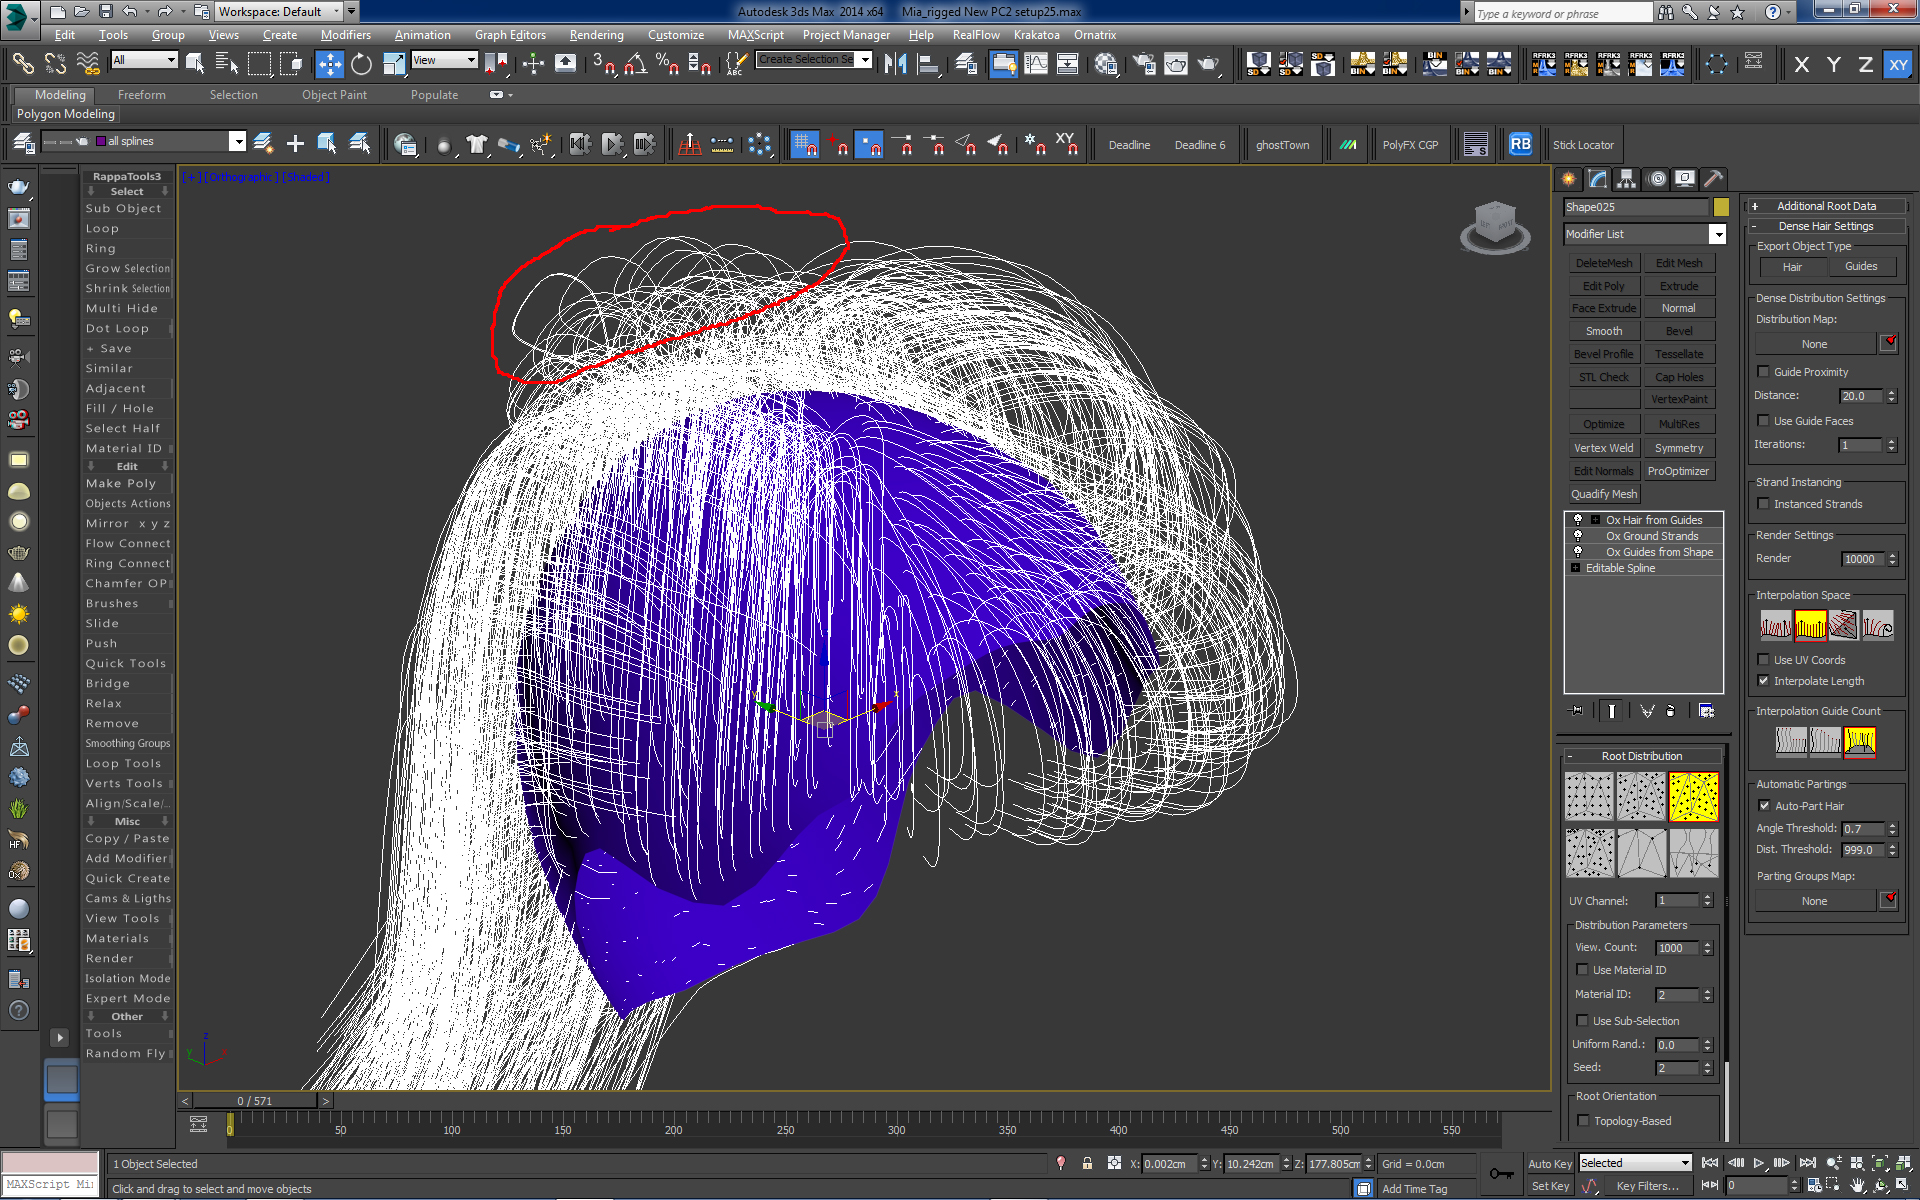Click Pin Stack icon below modifier stack
This screenshot has width=1920, height=1200.
pyautogui.click(x=1577, y=711)
